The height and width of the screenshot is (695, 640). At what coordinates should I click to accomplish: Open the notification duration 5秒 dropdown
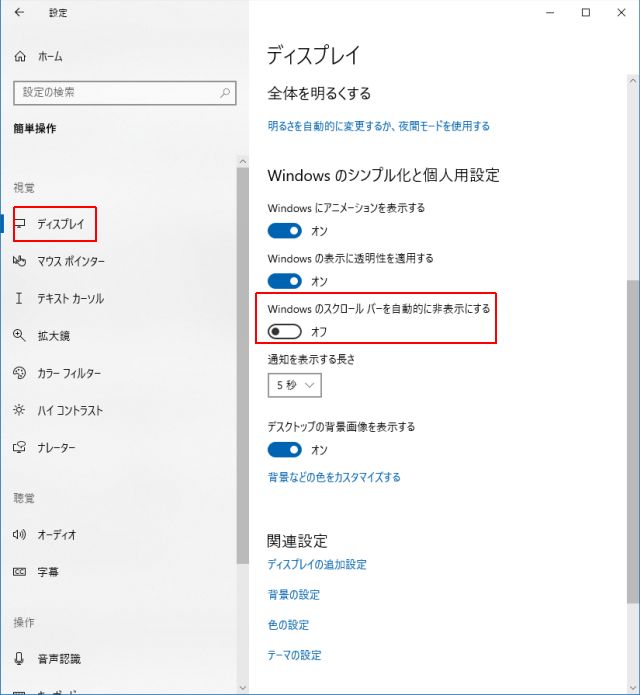click(294, 385)
